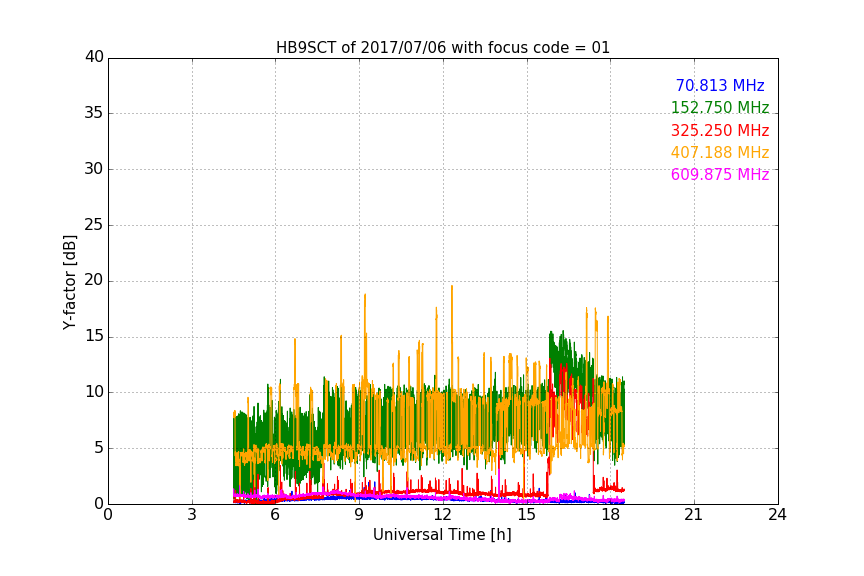Click the x-axis tick label 3

pos(192,515)
